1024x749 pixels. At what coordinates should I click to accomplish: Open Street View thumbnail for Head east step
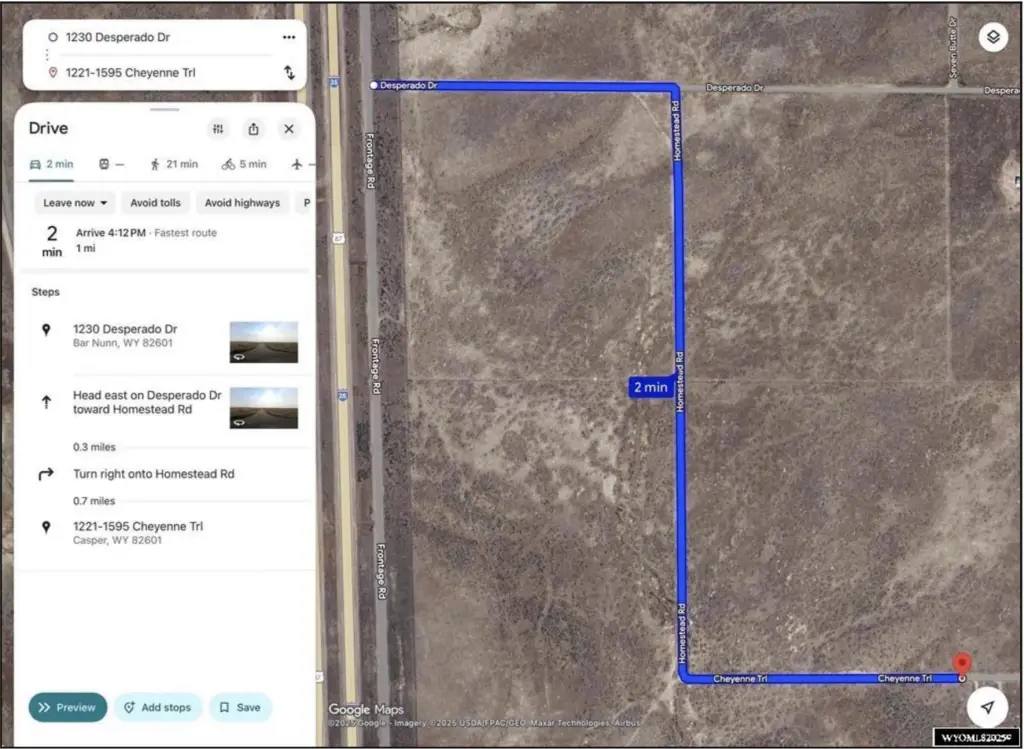263,408
